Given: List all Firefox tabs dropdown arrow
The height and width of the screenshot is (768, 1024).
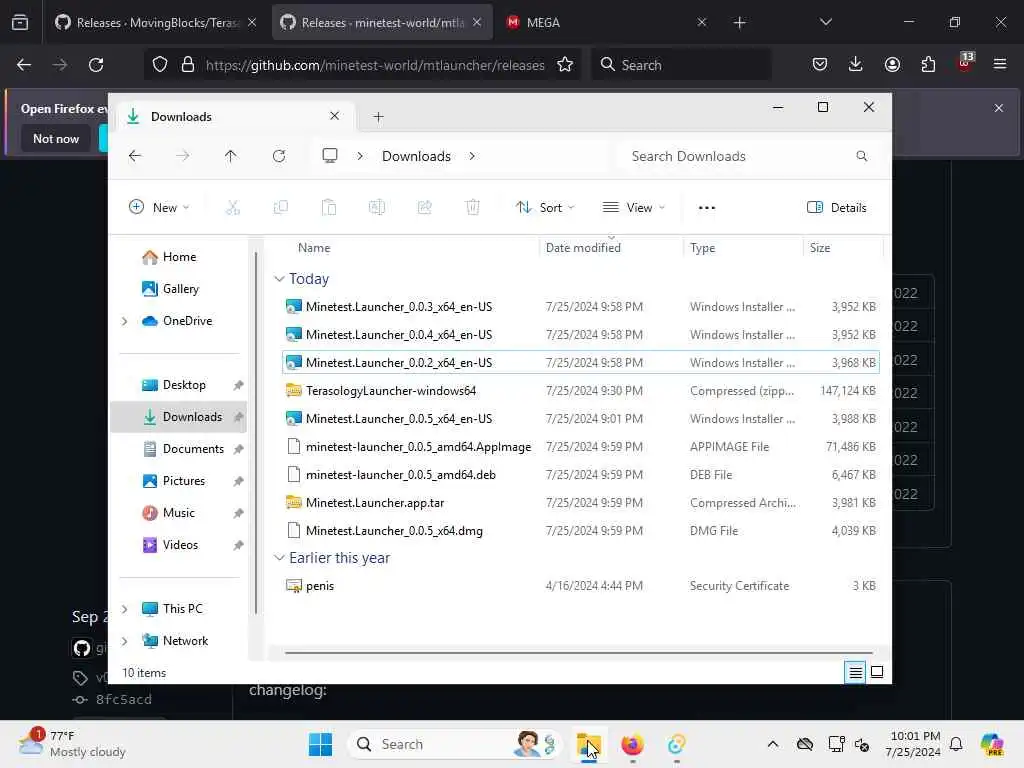Looking at the screenshot, I should coord(825,22).
